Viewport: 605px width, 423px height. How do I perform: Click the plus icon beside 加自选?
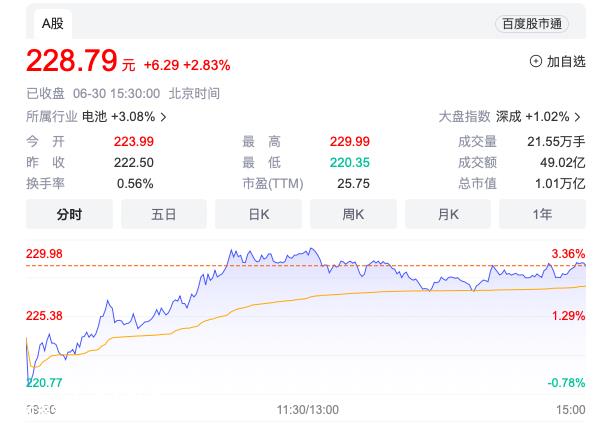(x=536, y=61)
